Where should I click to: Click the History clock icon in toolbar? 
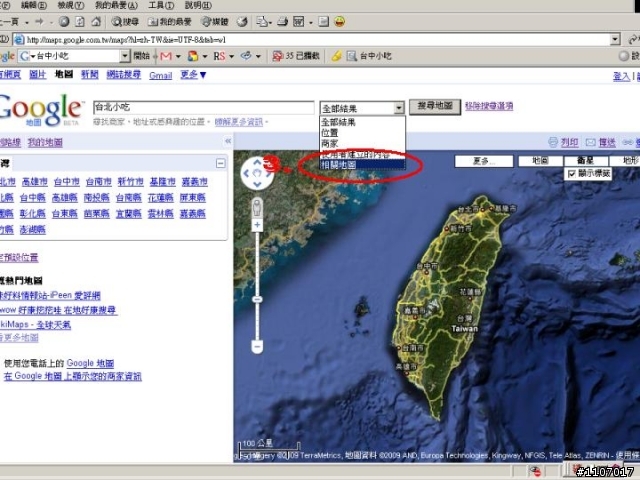[242, 22]
